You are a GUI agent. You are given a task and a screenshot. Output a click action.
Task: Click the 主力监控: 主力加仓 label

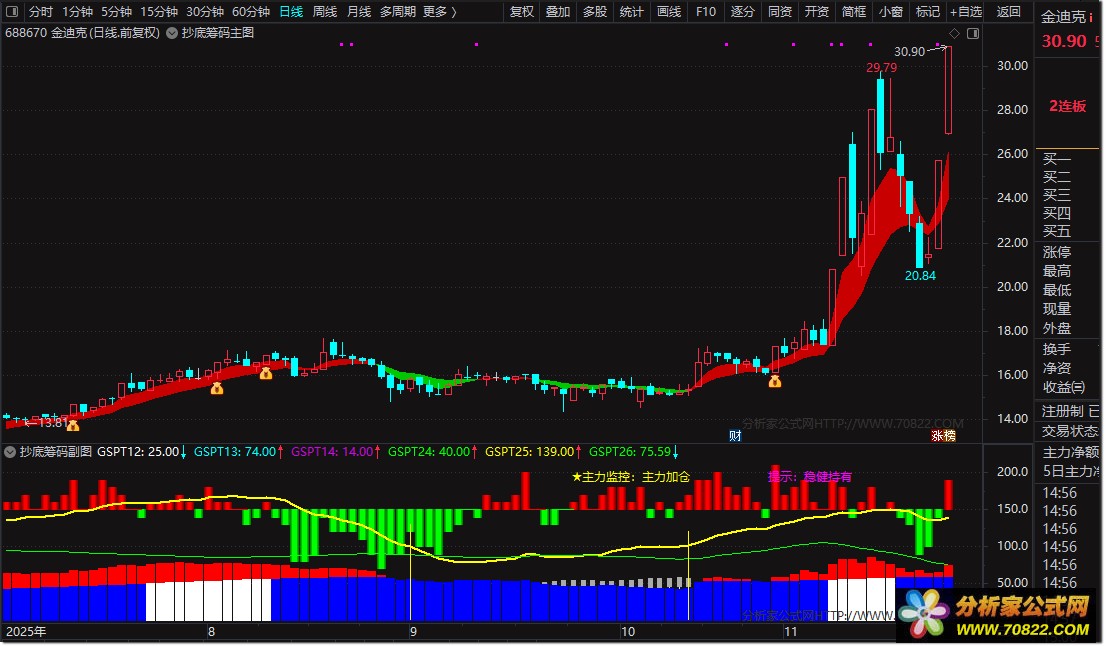631,477
